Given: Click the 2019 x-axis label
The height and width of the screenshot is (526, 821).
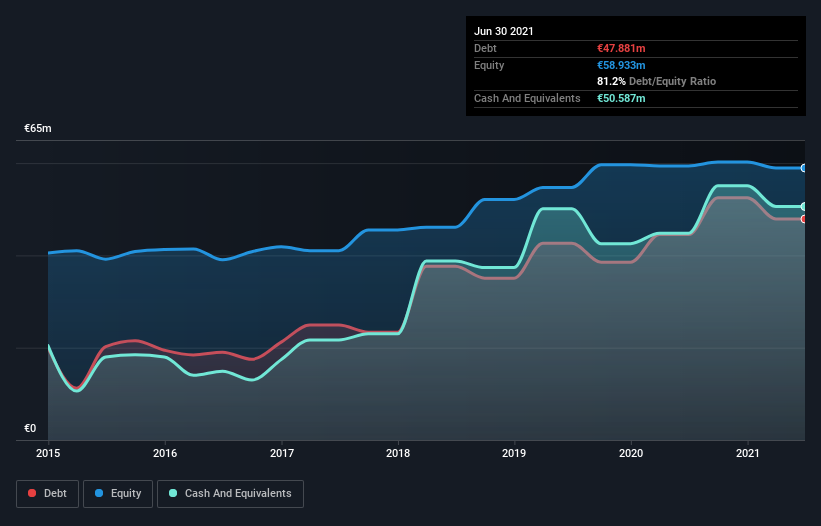Looking at the screenshot, I should click(514, 453).
